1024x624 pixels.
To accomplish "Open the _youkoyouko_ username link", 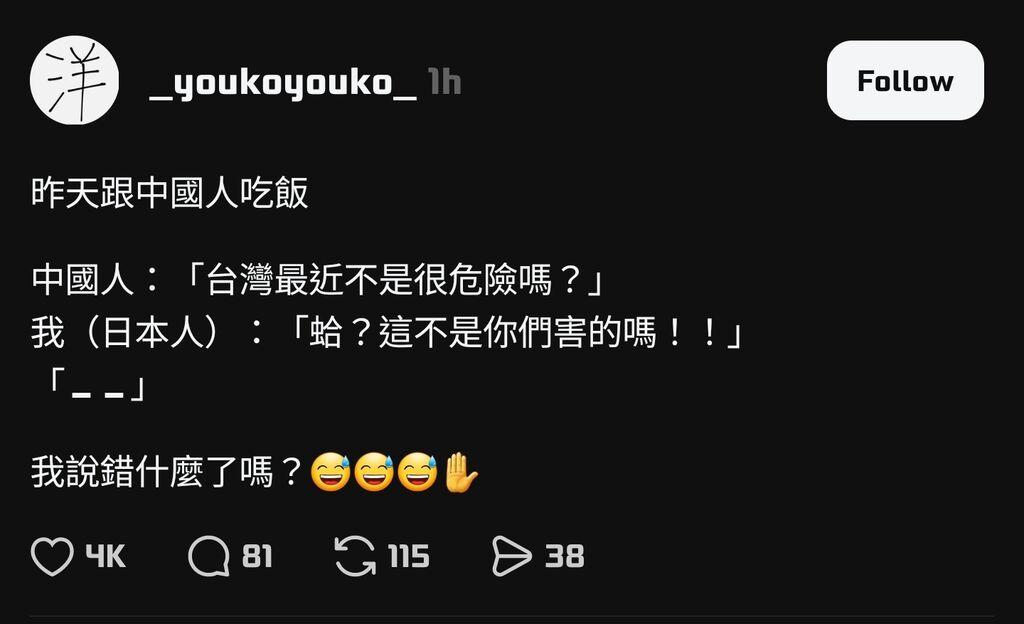I will pos(283,83).
